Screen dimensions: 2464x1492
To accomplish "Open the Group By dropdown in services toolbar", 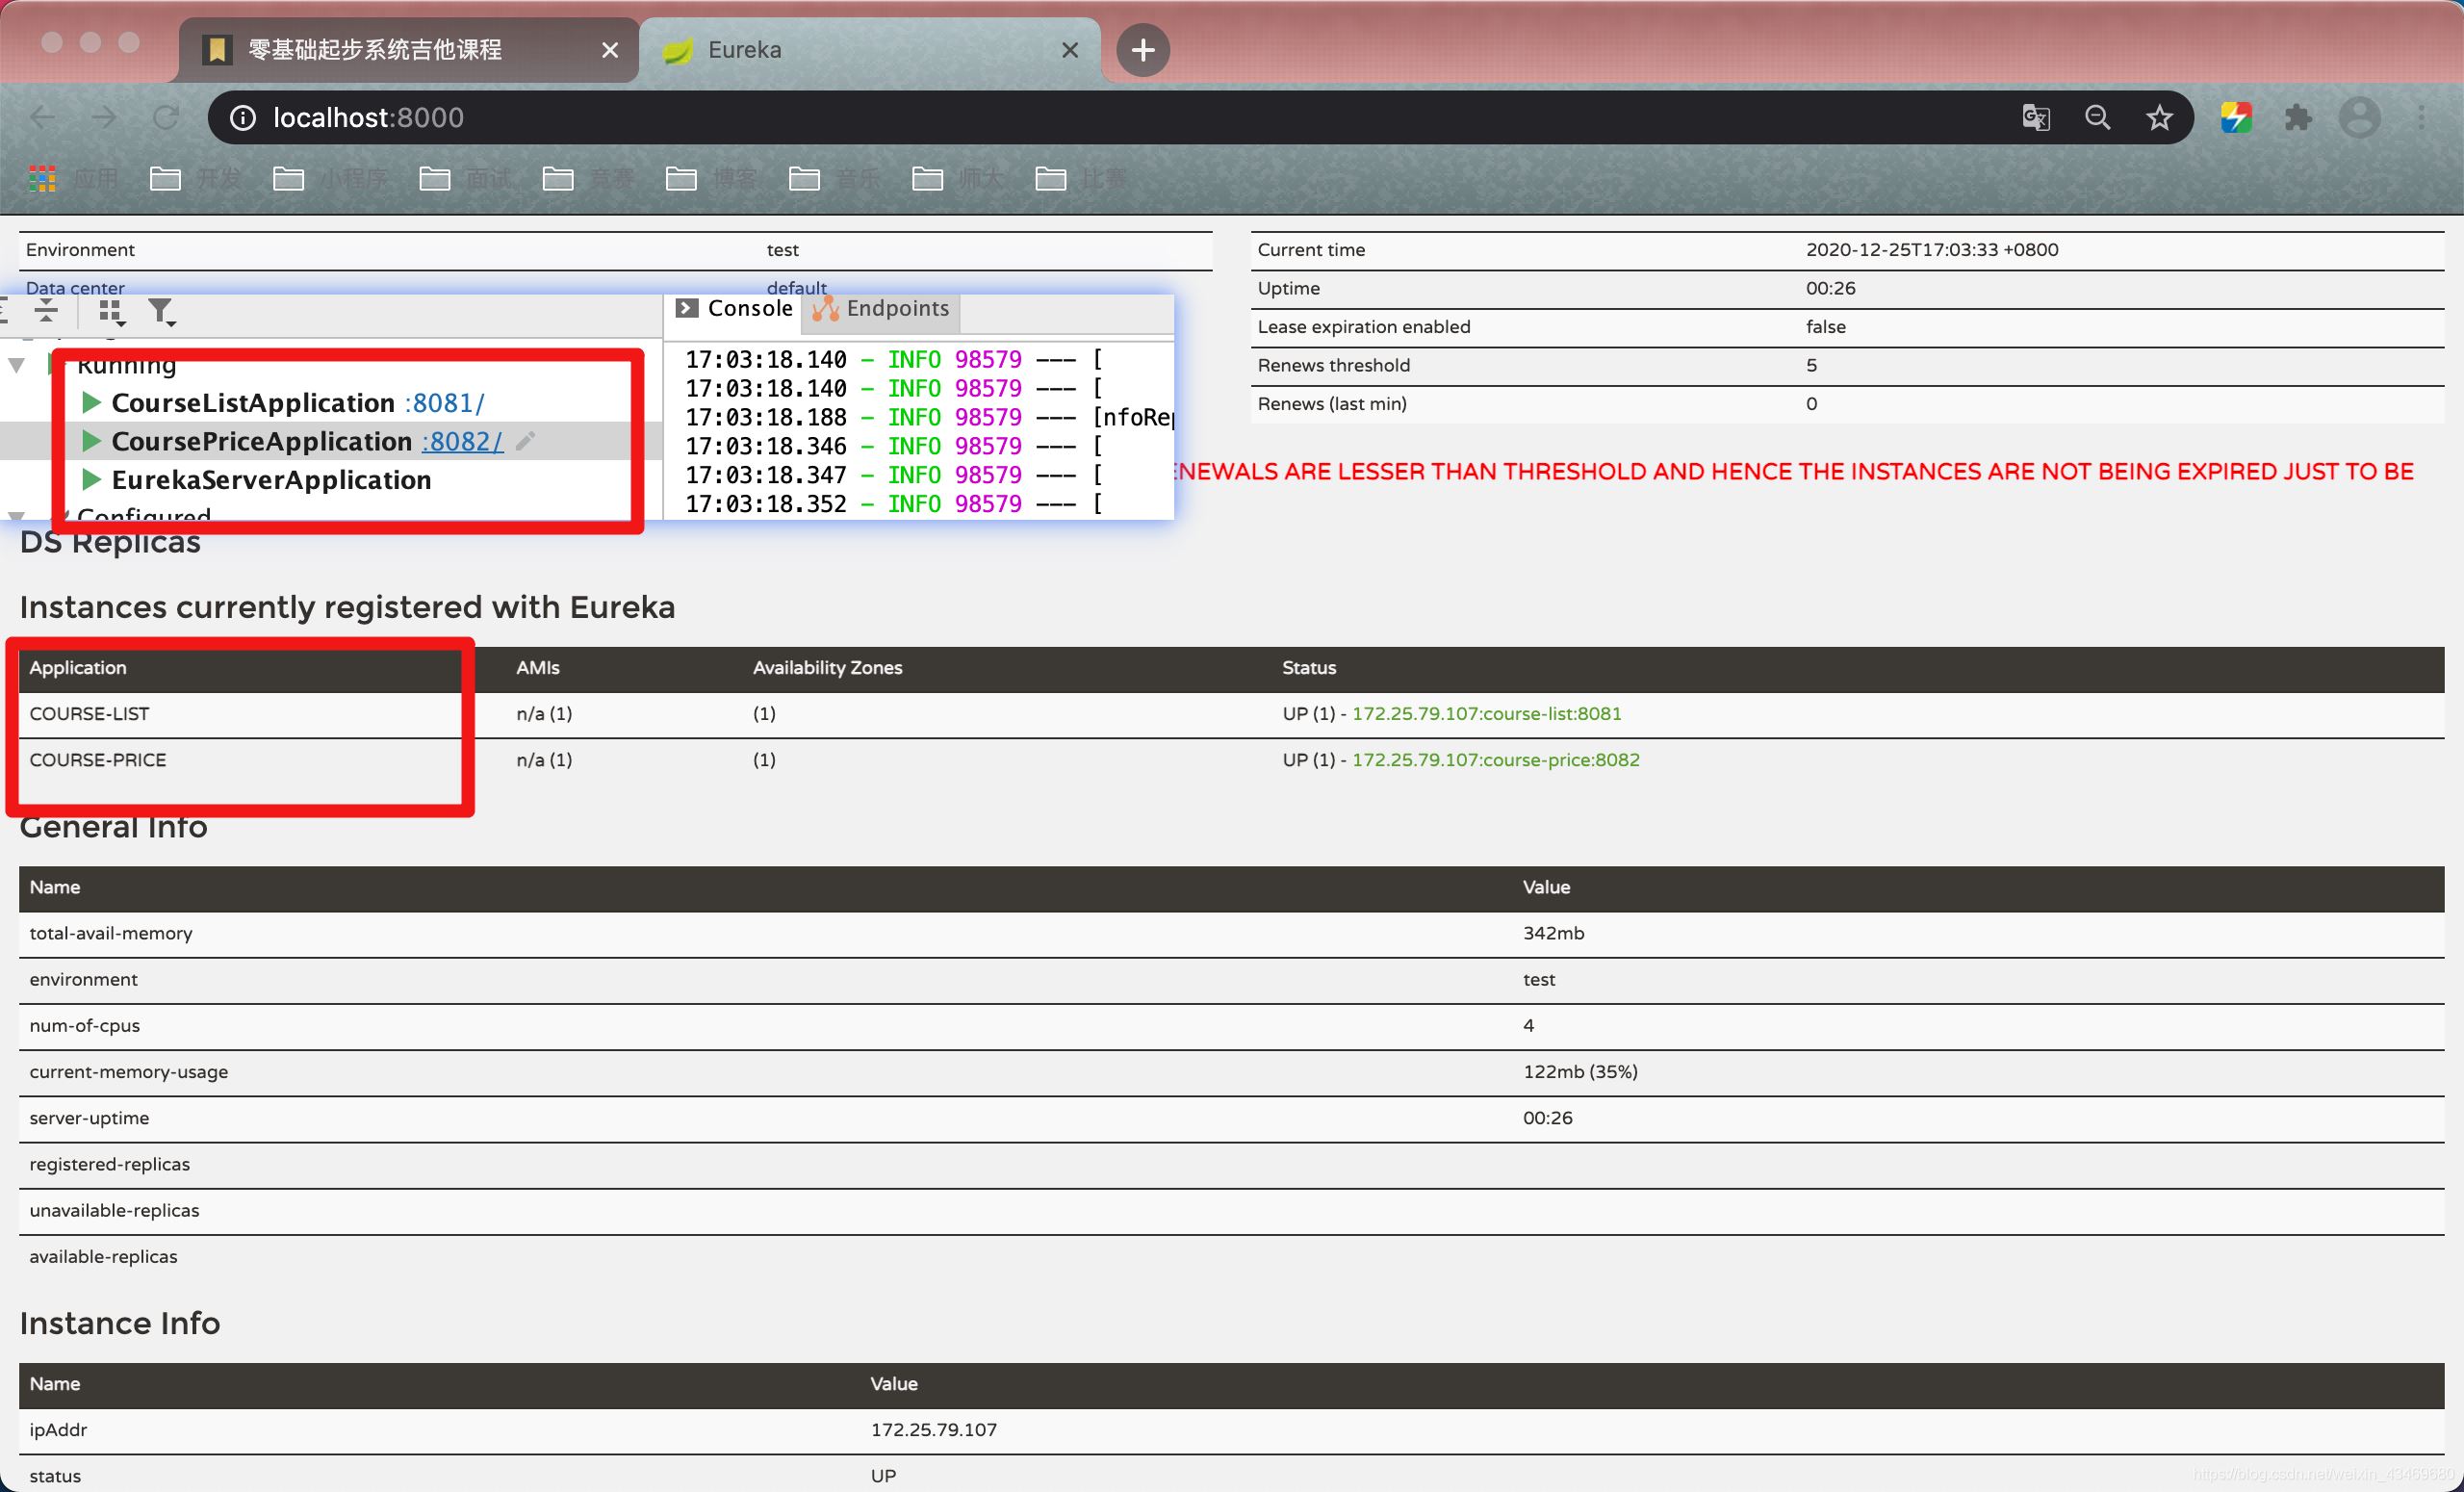I will tap(111, 312).
